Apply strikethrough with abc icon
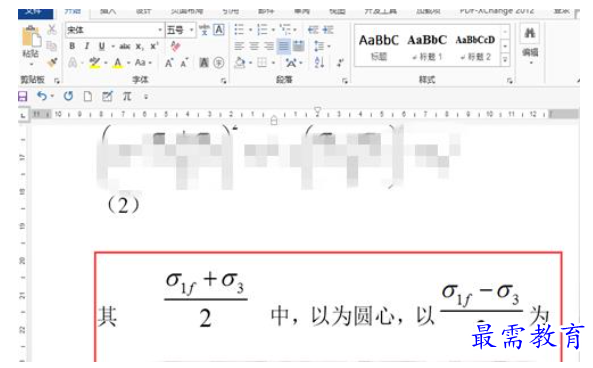 tap(125, 47)
